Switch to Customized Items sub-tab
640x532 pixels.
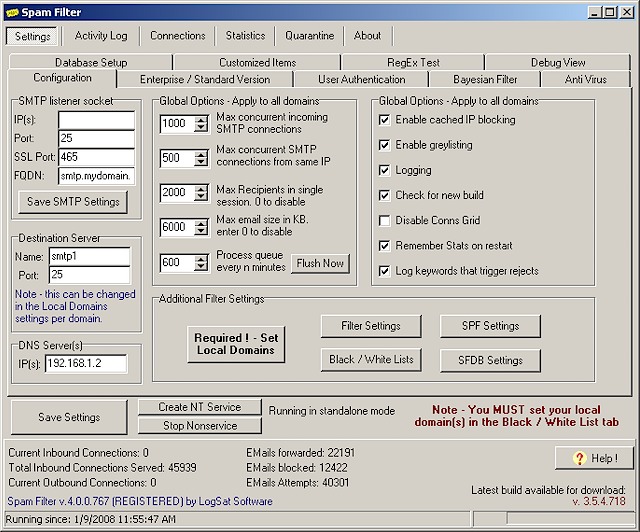pyautogui.click(x=258, y=62)
